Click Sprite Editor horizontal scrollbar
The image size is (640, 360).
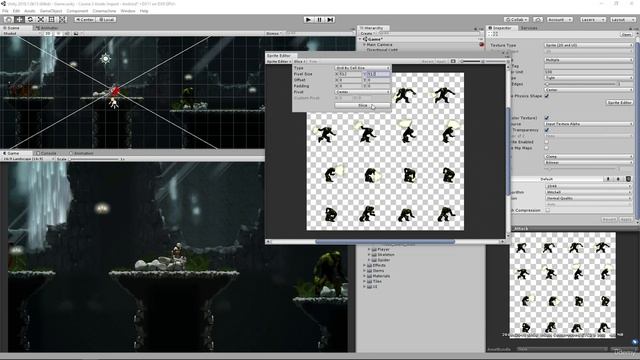[385, 242]
